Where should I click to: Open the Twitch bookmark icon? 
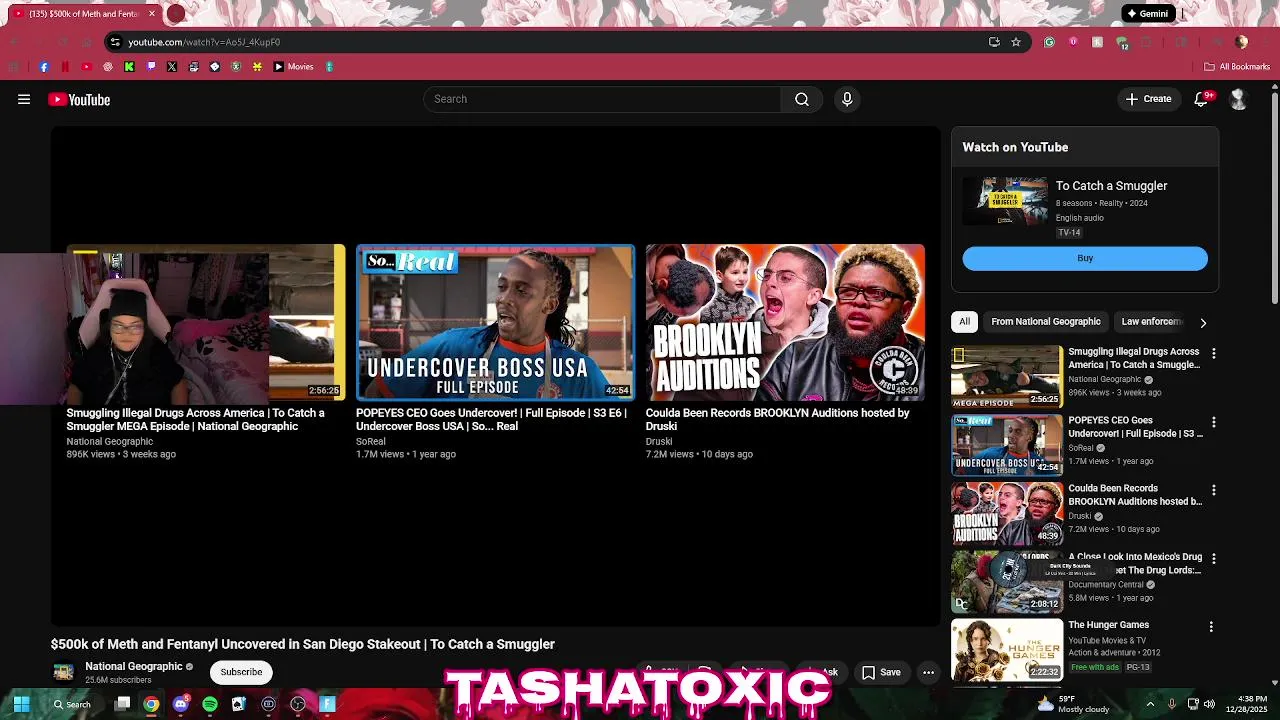point(151,67)
